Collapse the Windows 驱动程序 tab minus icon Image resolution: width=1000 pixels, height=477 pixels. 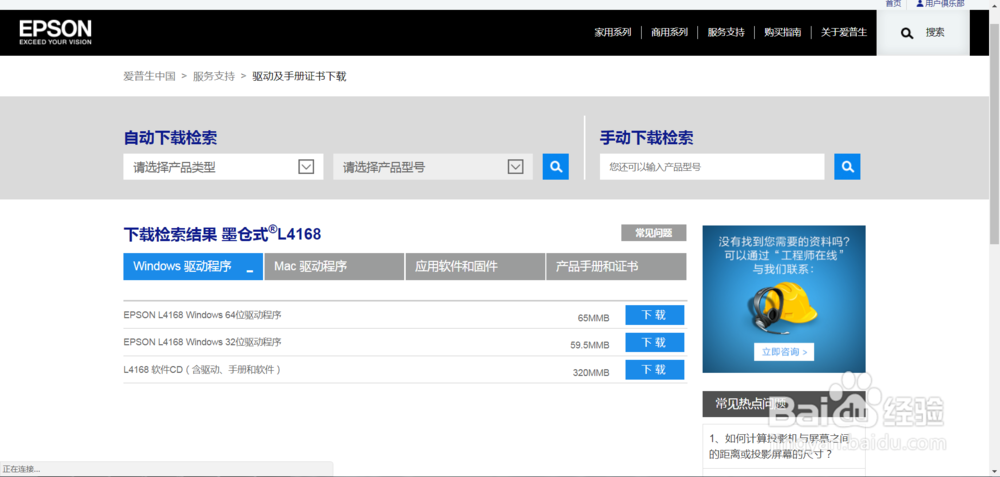(250, 272)
